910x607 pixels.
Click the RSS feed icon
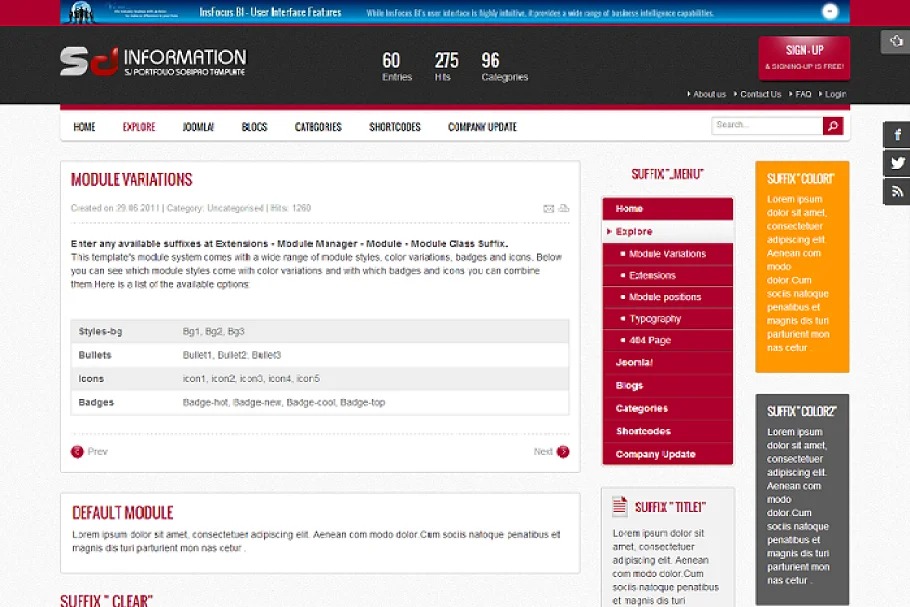(897, 191)
